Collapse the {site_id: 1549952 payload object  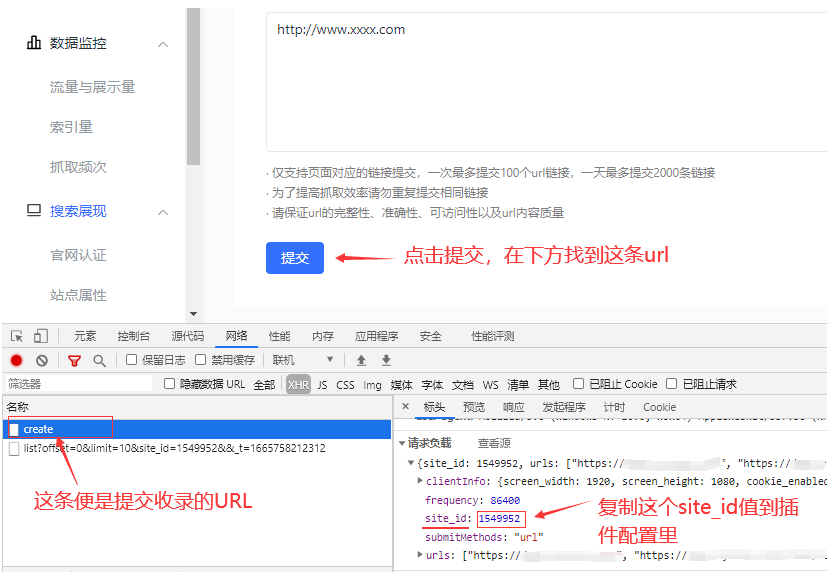pos(411,463)
